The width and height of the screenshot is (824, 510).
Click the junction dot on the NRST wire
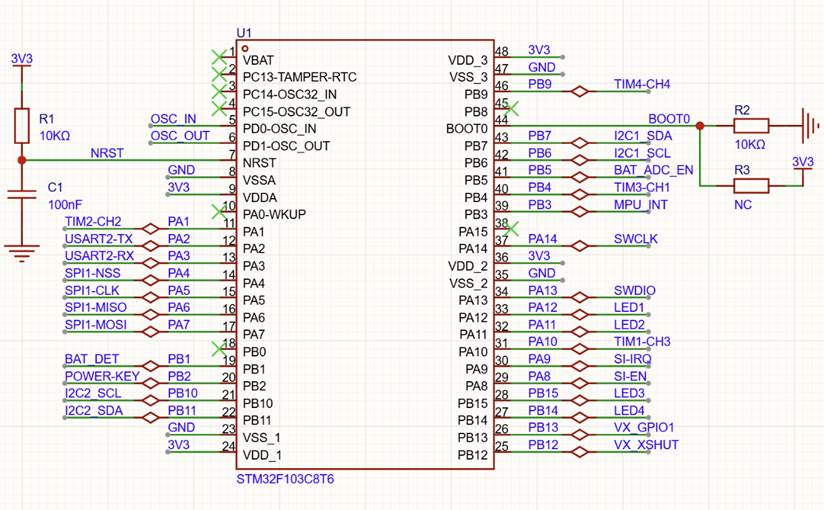click(22, 160)
